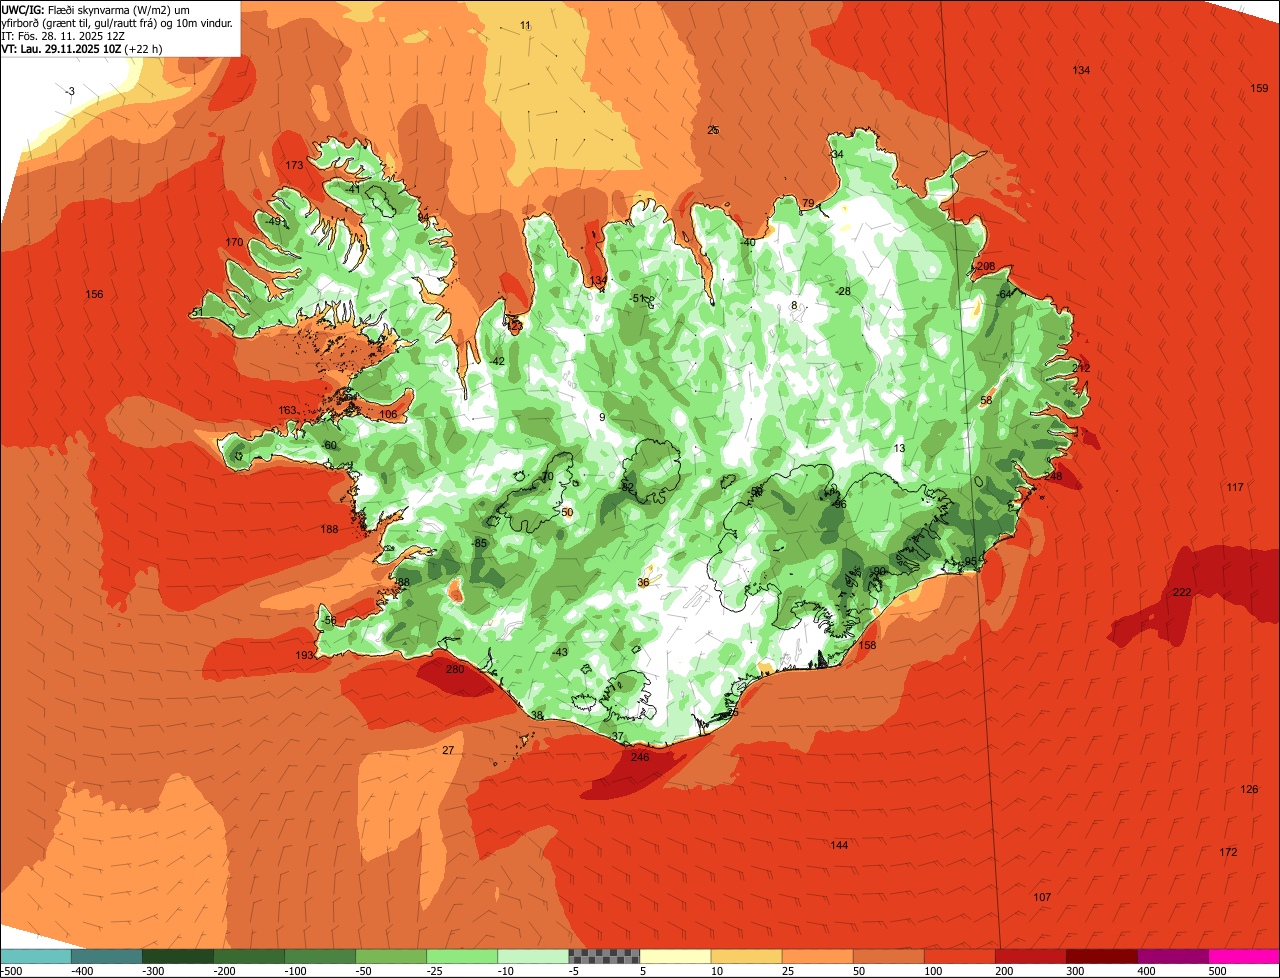Click the legend label '-200'

225,971
